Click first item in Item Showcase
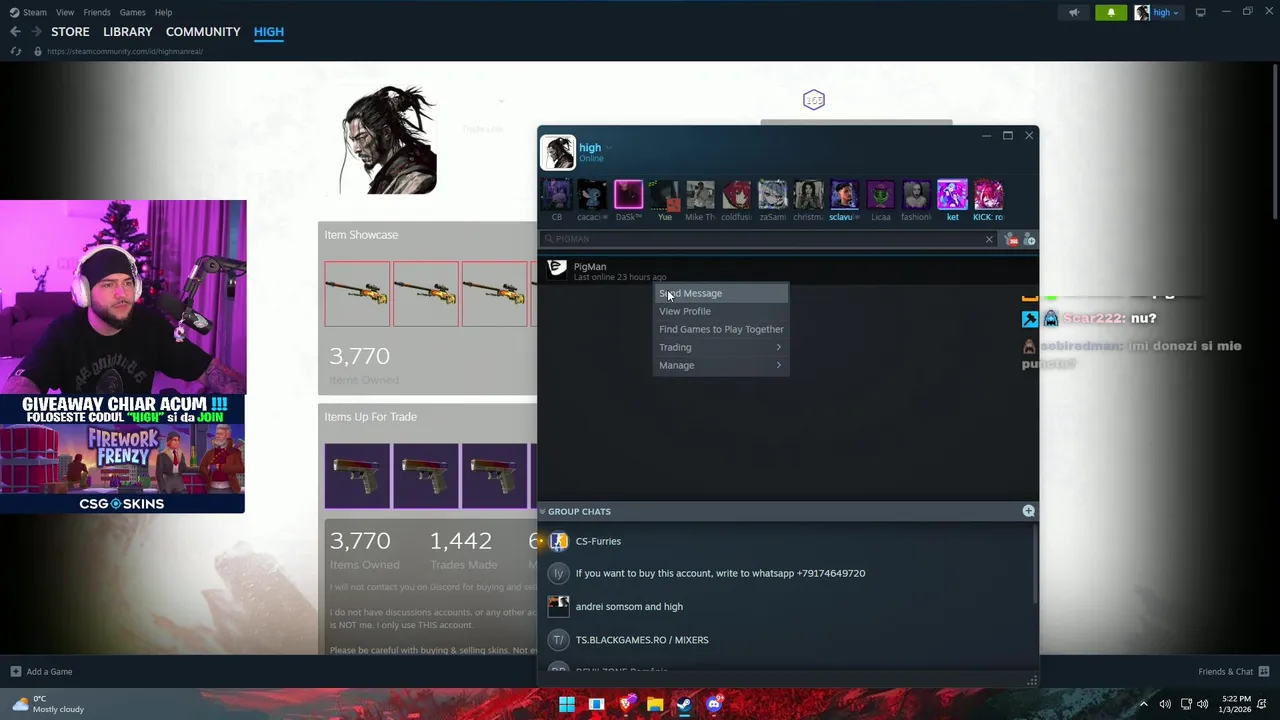This screenshot has height=720, width=1280. (x=357, y=294)
